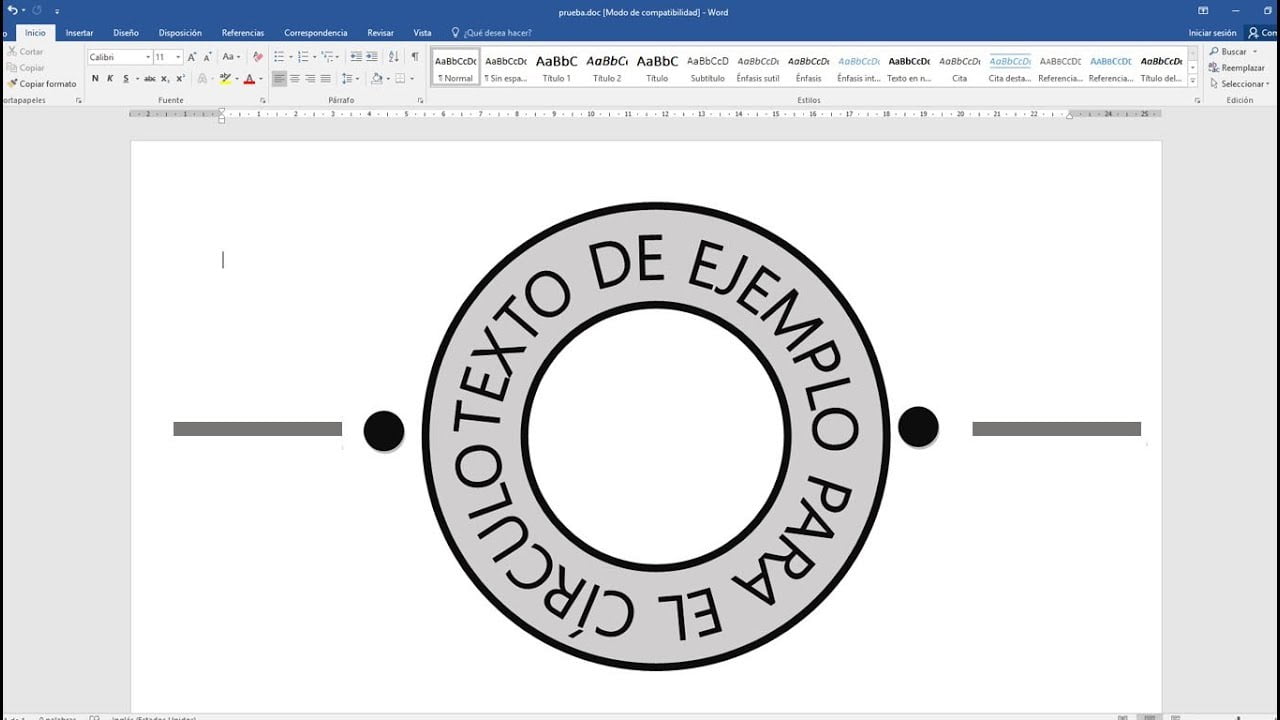Select the Copiar formato tool

43,84
